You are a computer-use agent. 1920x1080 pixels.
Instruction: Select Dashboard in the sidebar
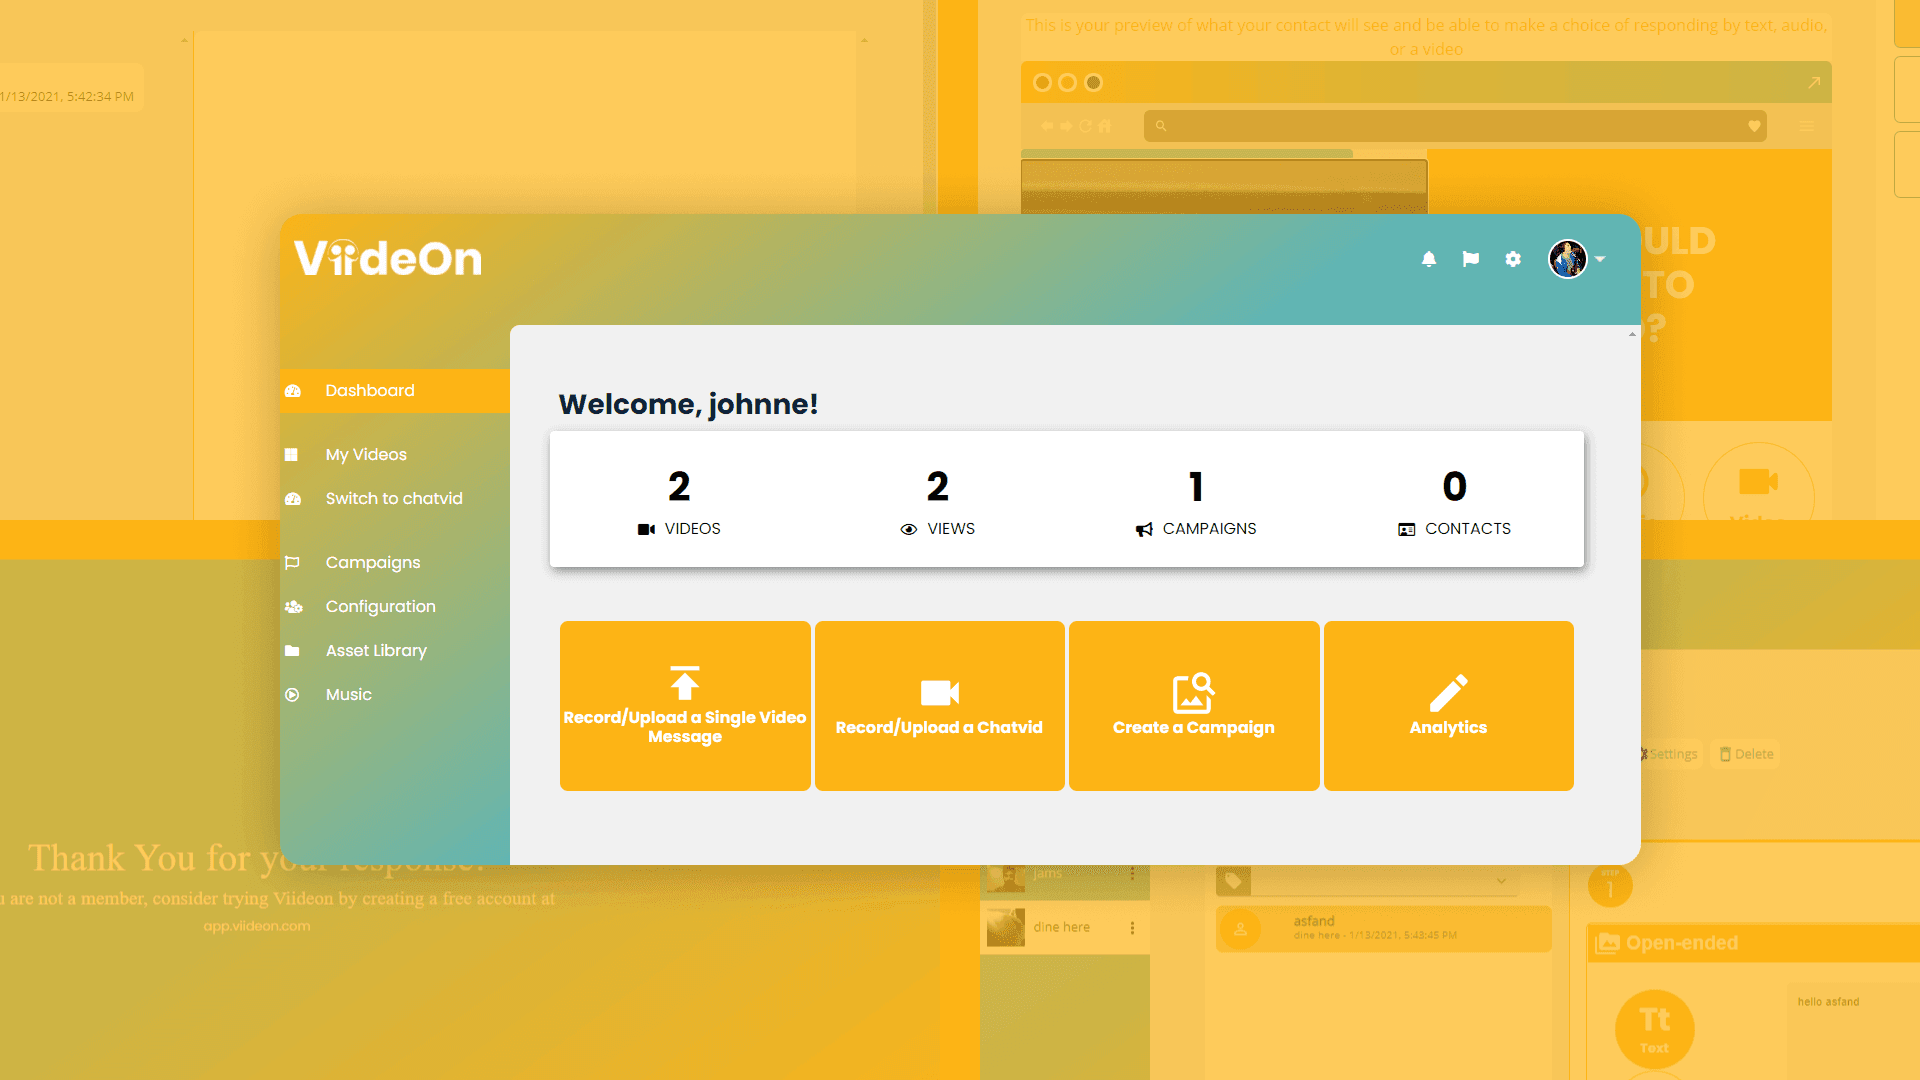tap(369, 391)
